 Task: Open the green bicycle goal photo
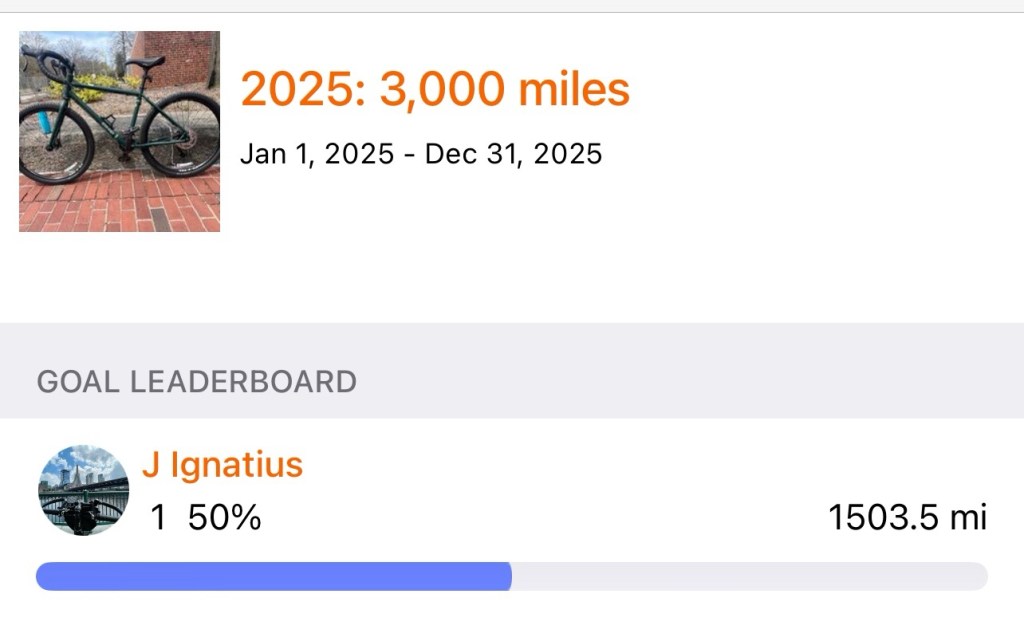[119, 130]
